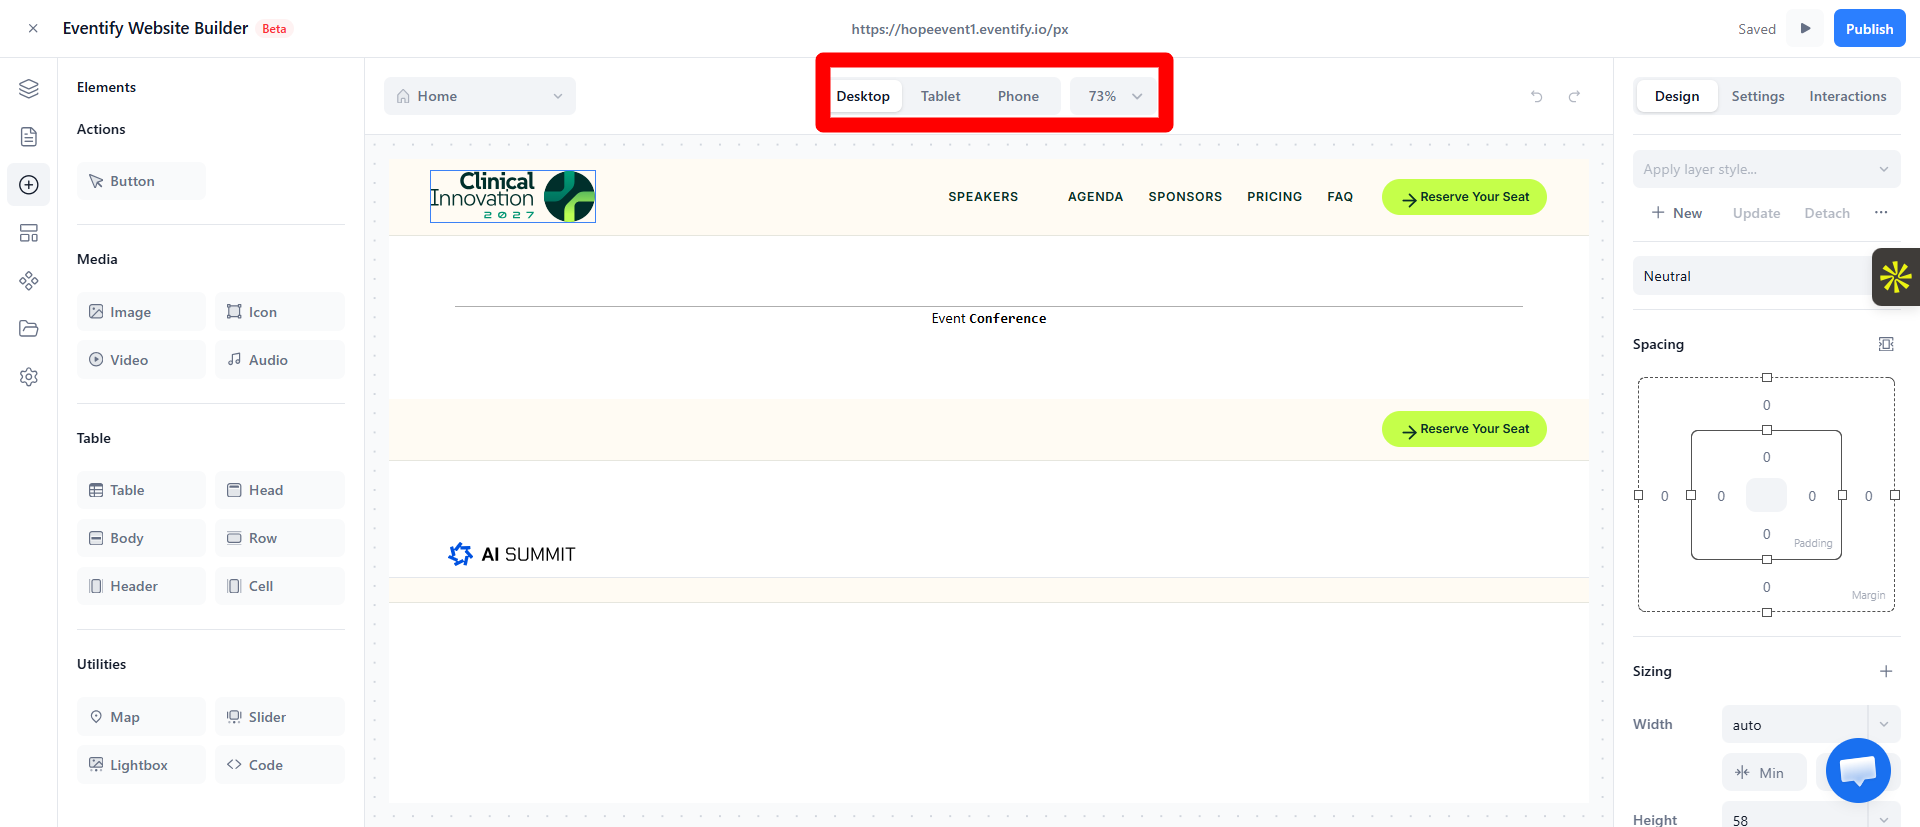Select the AI SUMMIT logo on canvas
Screen dimensions: 1920x827
point(512,554)
